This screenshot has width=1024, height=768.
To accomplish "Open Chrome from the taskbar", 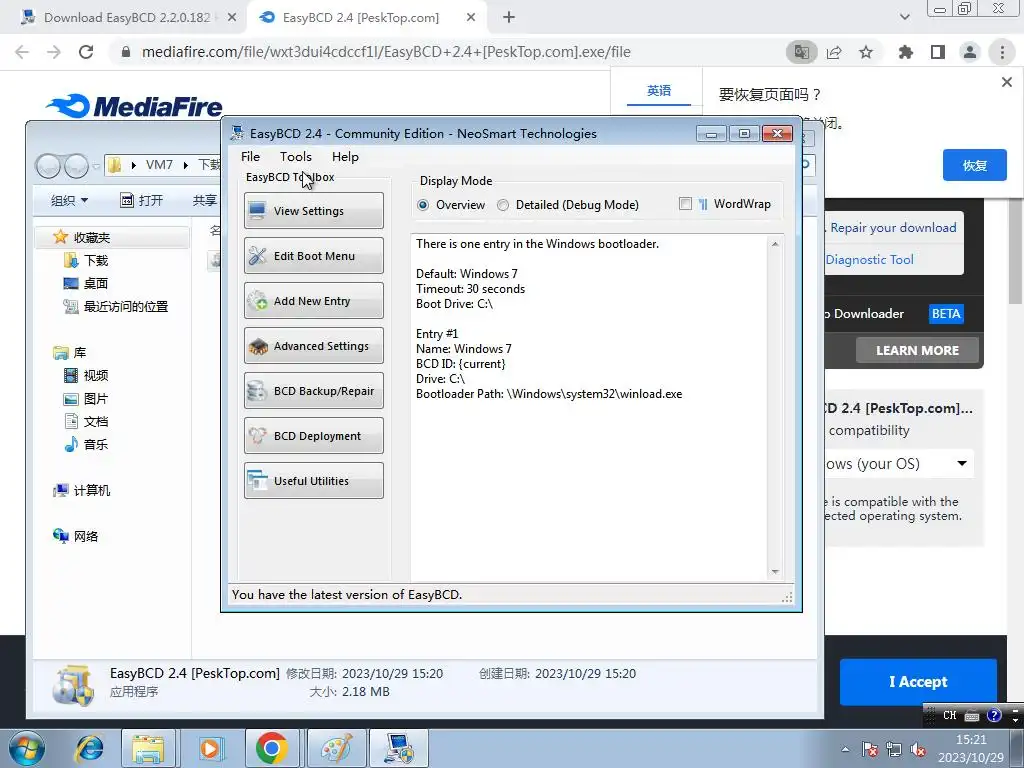I will click(x=272, y=748).
